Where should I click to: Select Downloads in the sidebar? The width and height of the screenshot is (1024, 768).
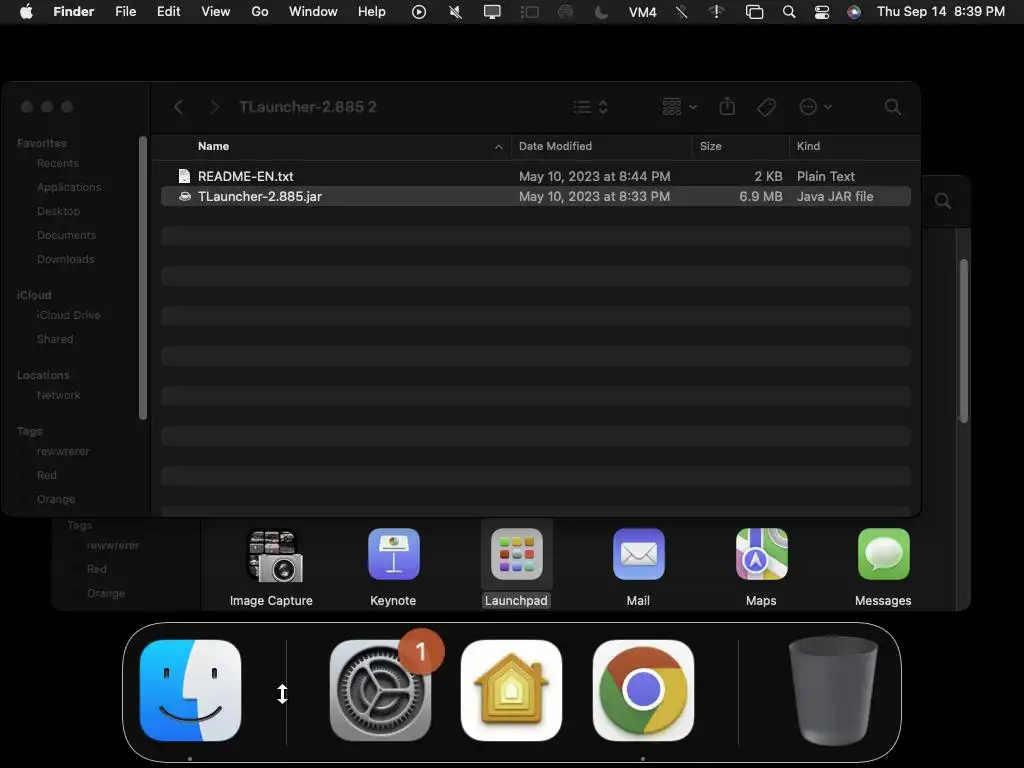coord(65,259)
